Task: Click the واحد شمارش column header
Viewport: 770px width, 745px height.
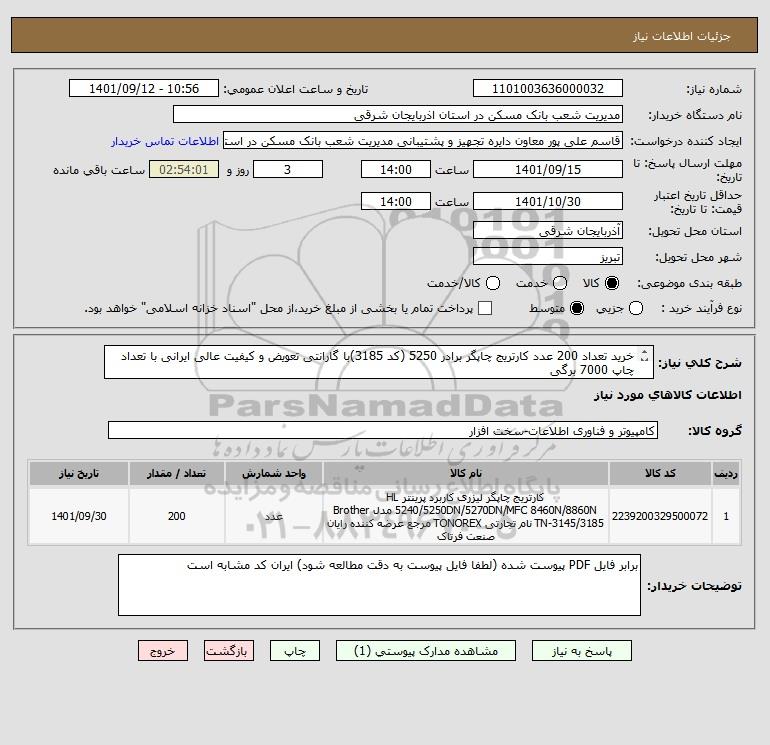Action: pos(274,473)
